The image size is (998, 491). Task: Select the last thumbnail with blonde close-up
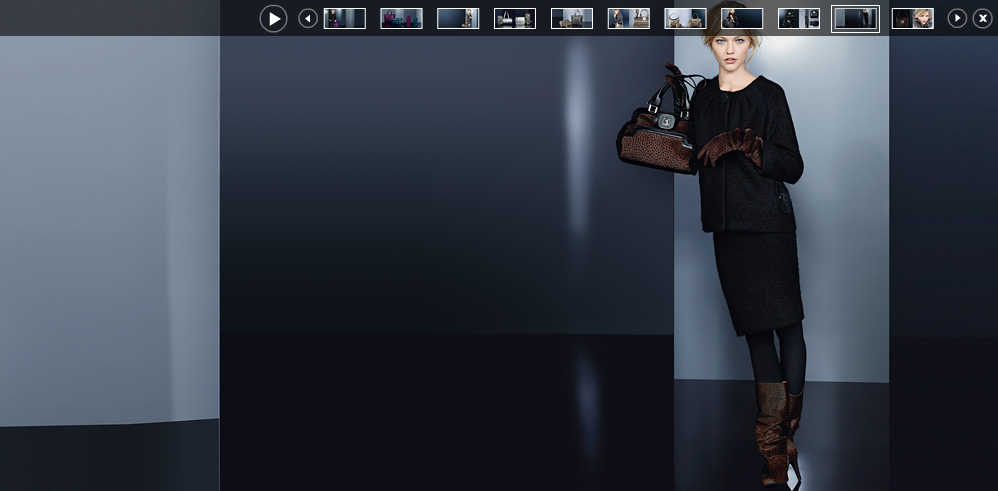(913, 18)
